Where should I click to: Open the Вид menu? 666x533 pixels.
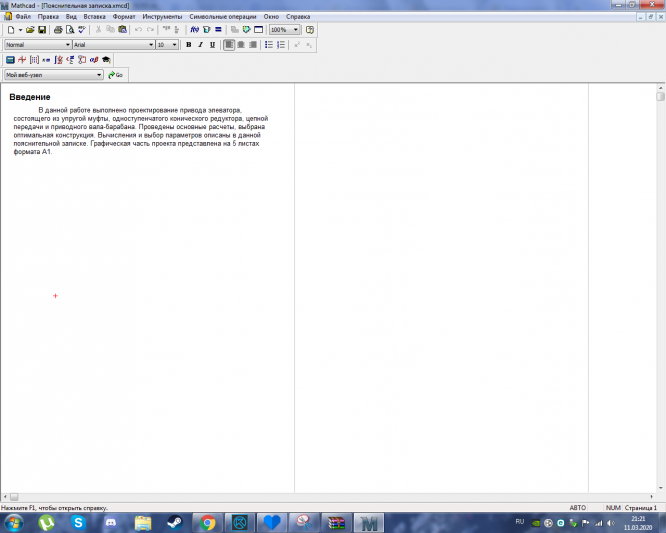[71, 17]
